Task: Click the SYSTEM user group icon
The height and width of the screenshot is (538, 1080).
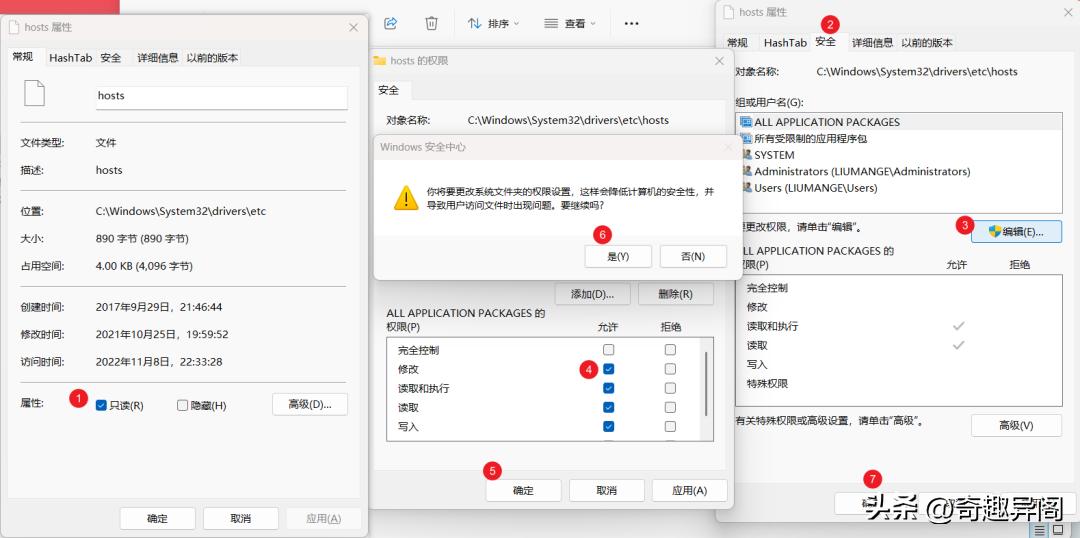Action: click(x=746, y=155)
